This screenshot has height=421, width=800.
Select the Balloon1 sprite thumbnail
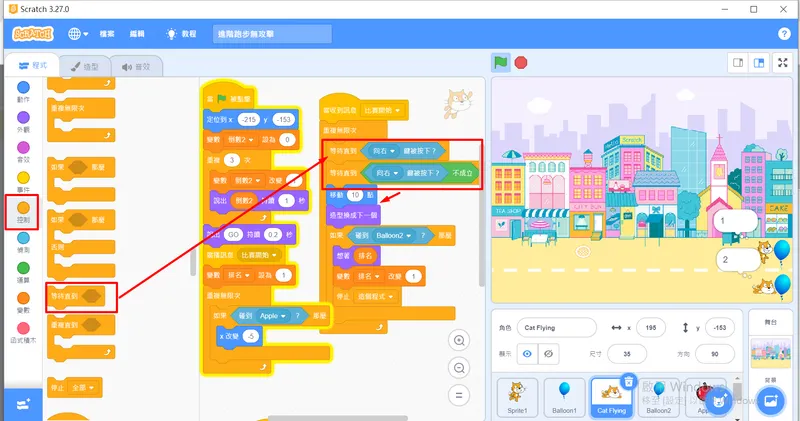tap(564, 398)
